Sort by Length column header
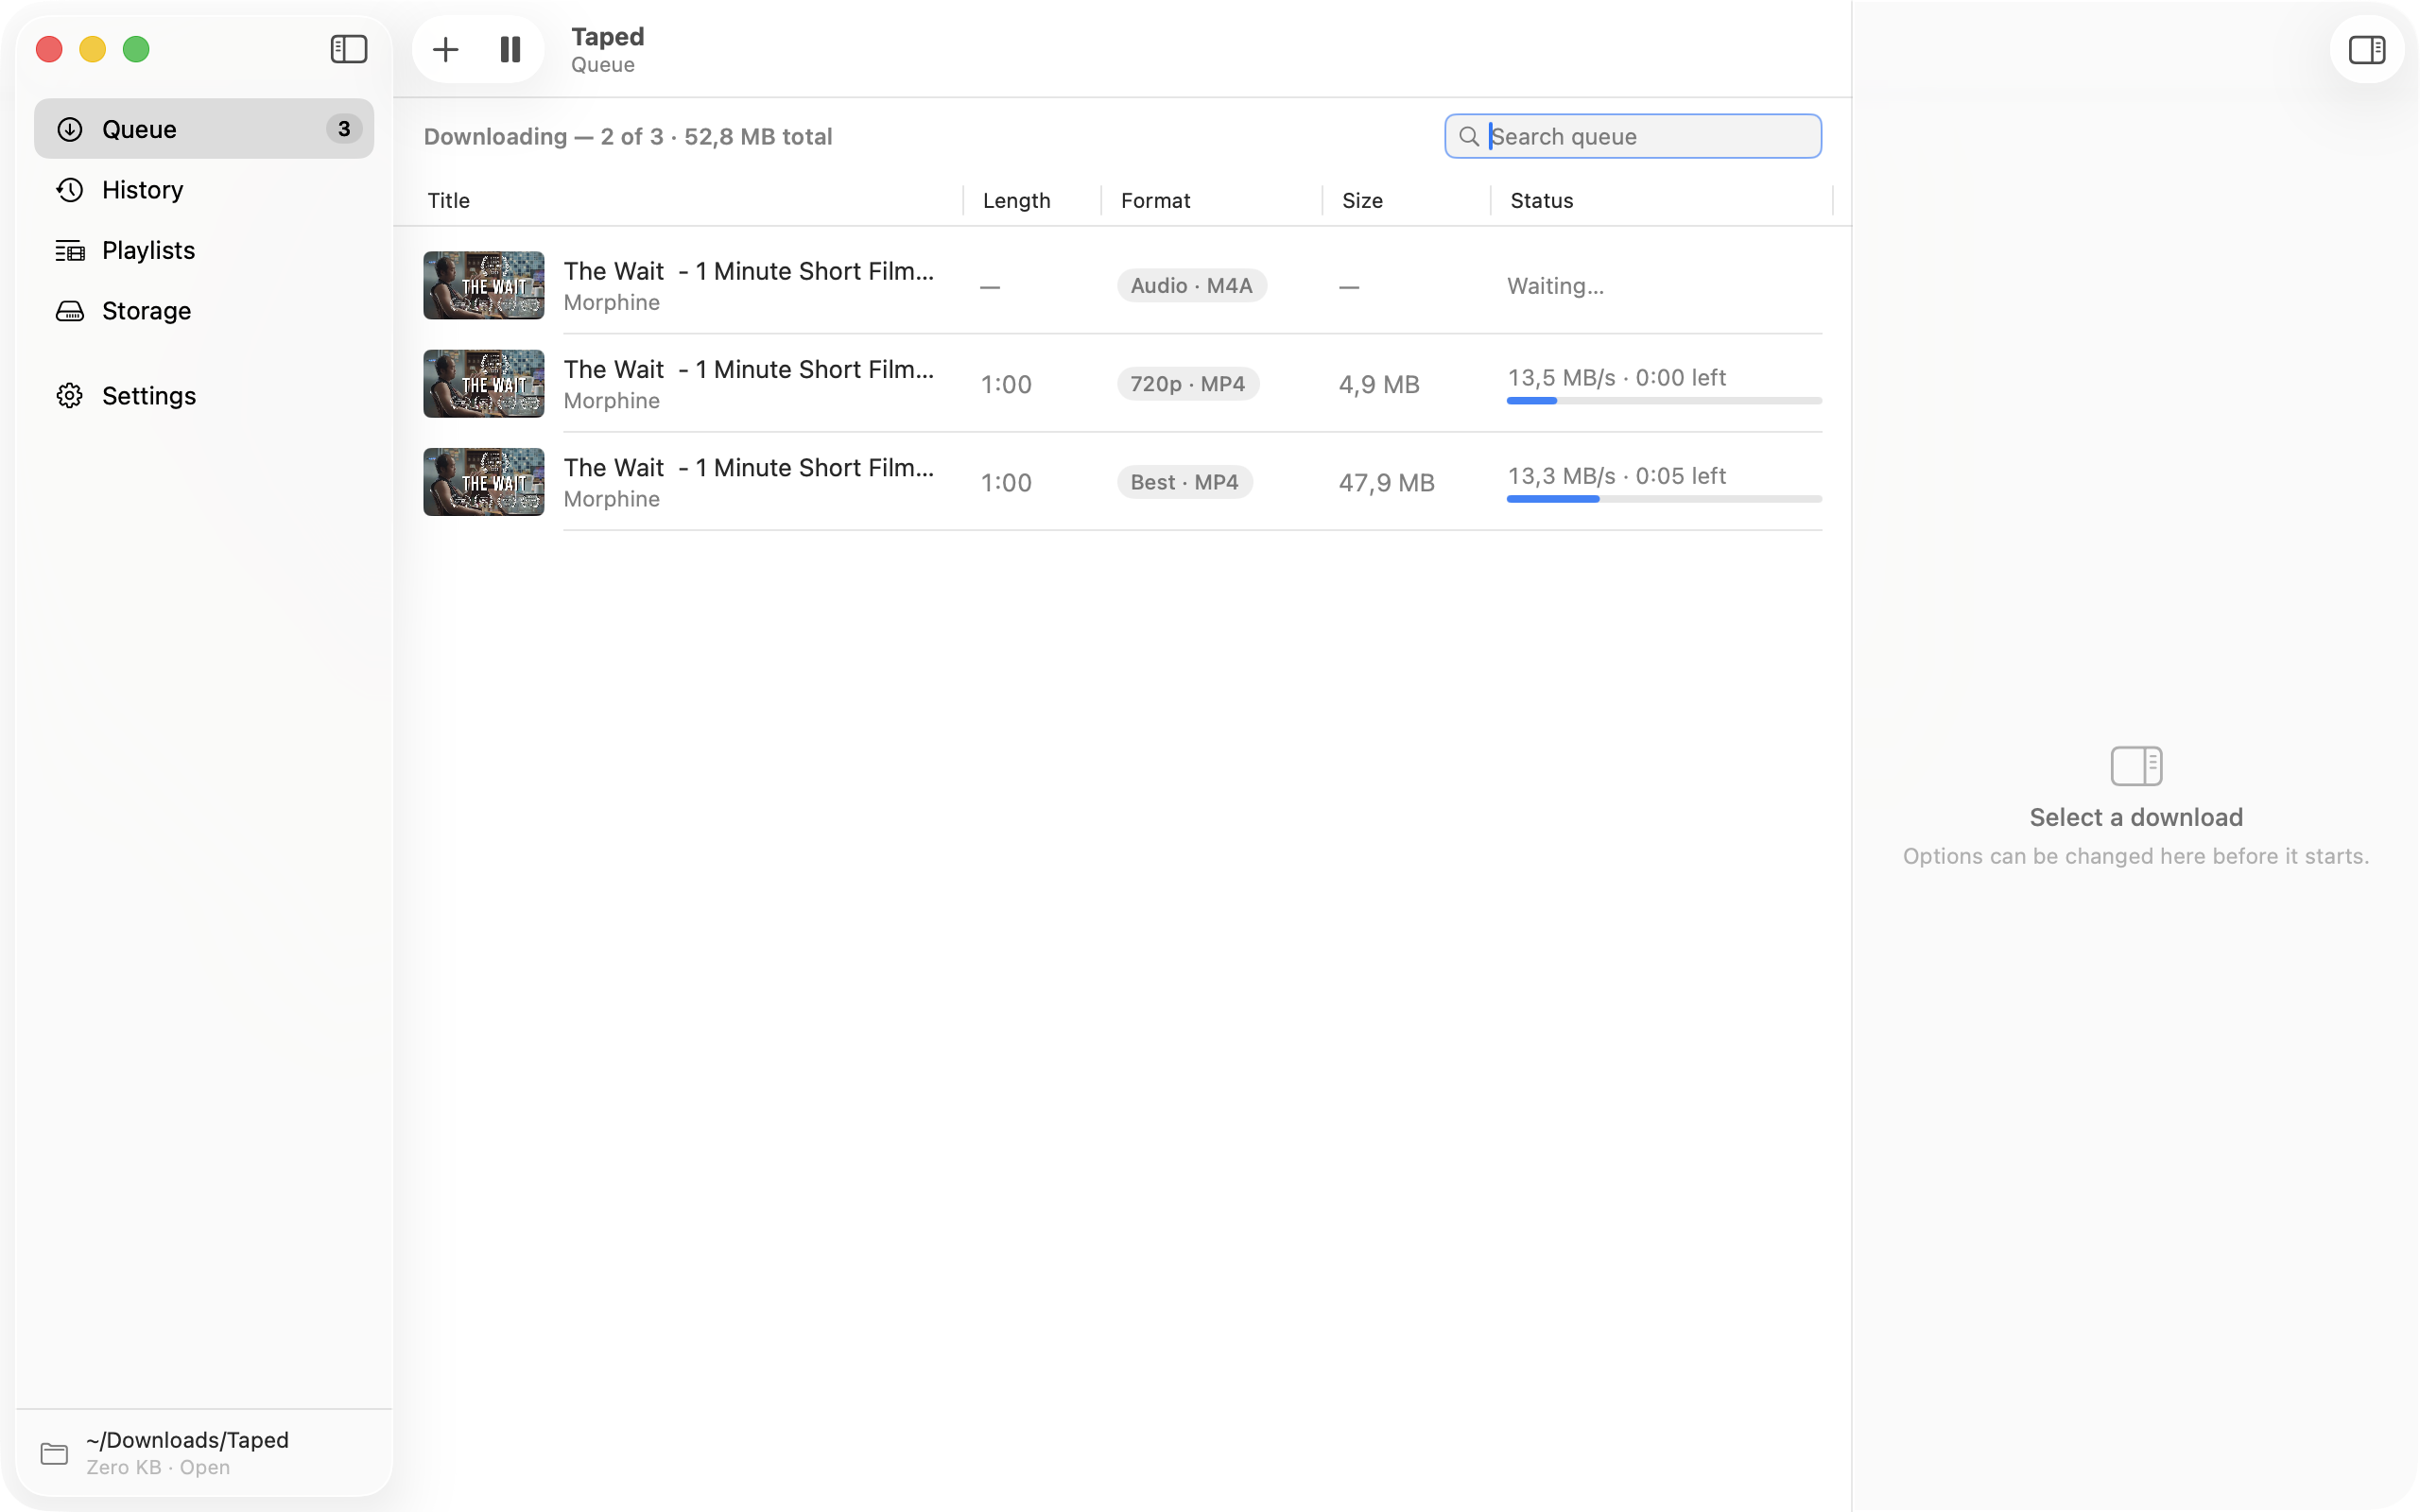The width and height of the screenshot is (2420, 1512). [x=1016, y=200]
